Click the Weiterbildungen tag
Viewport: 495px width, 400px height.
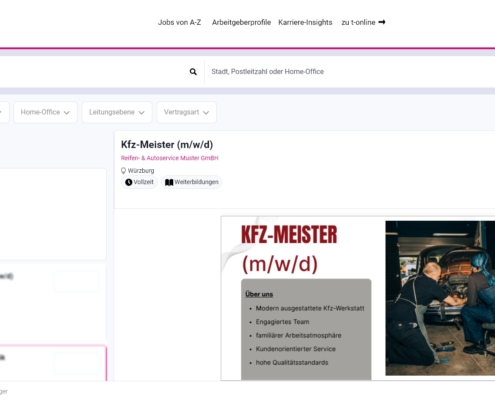pyautogui.click(x=192, y=182)
